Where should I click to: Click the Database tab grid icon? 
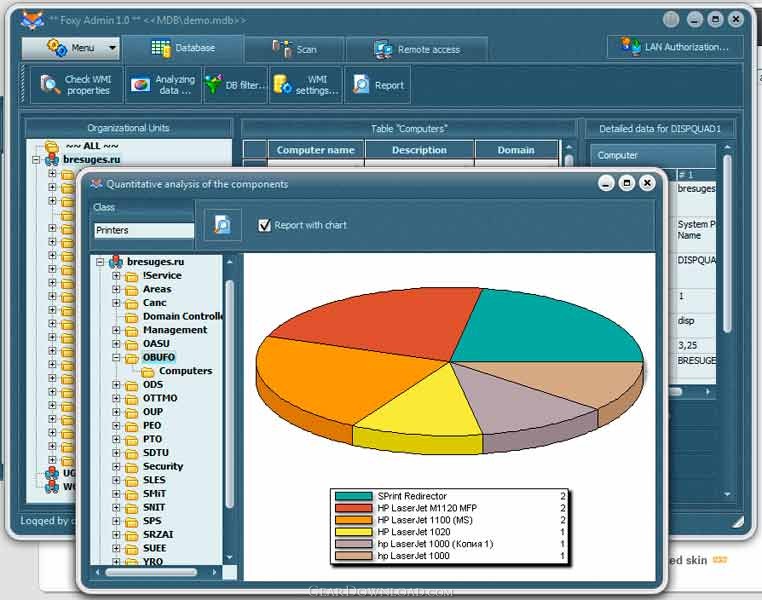point(161,49)
